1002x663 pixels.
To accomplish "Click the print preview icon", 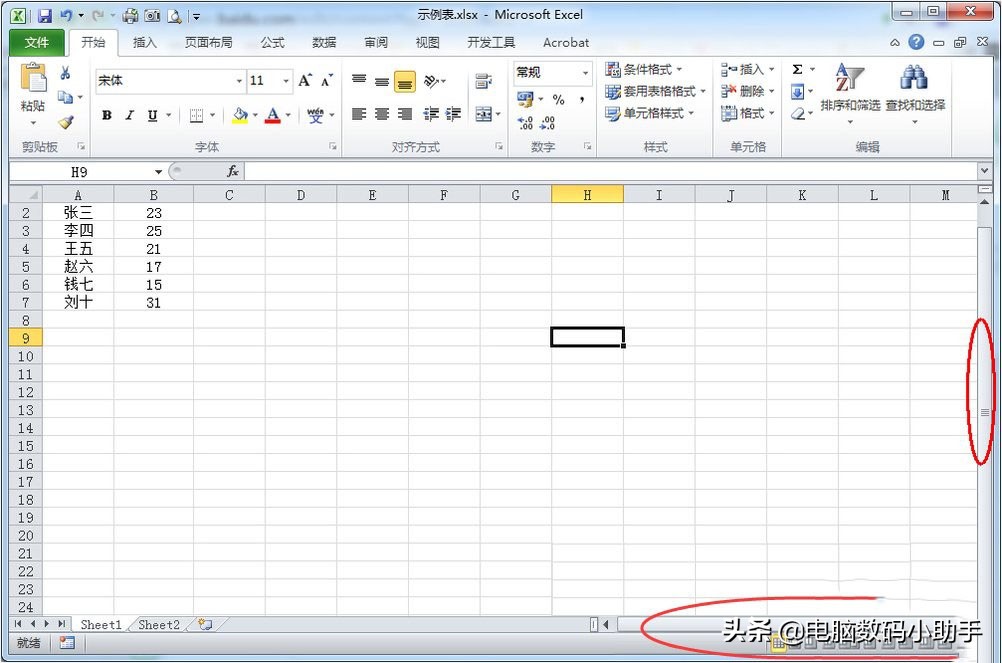I will coord(174,16).
